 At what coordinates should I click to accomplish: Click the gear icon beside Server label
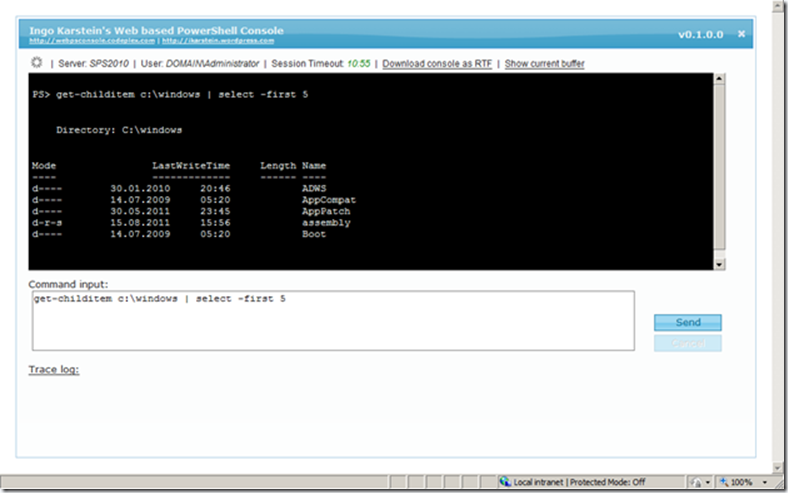[x=37, y=62]
